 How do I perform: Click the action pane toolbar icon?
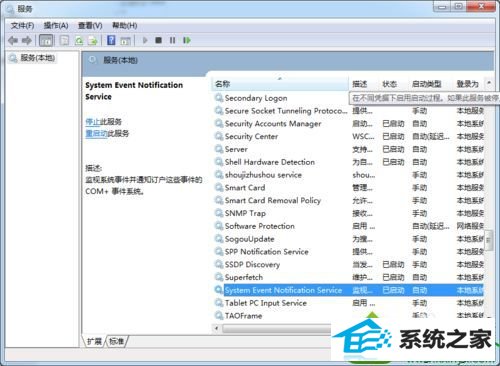click(x=125, y=41)
